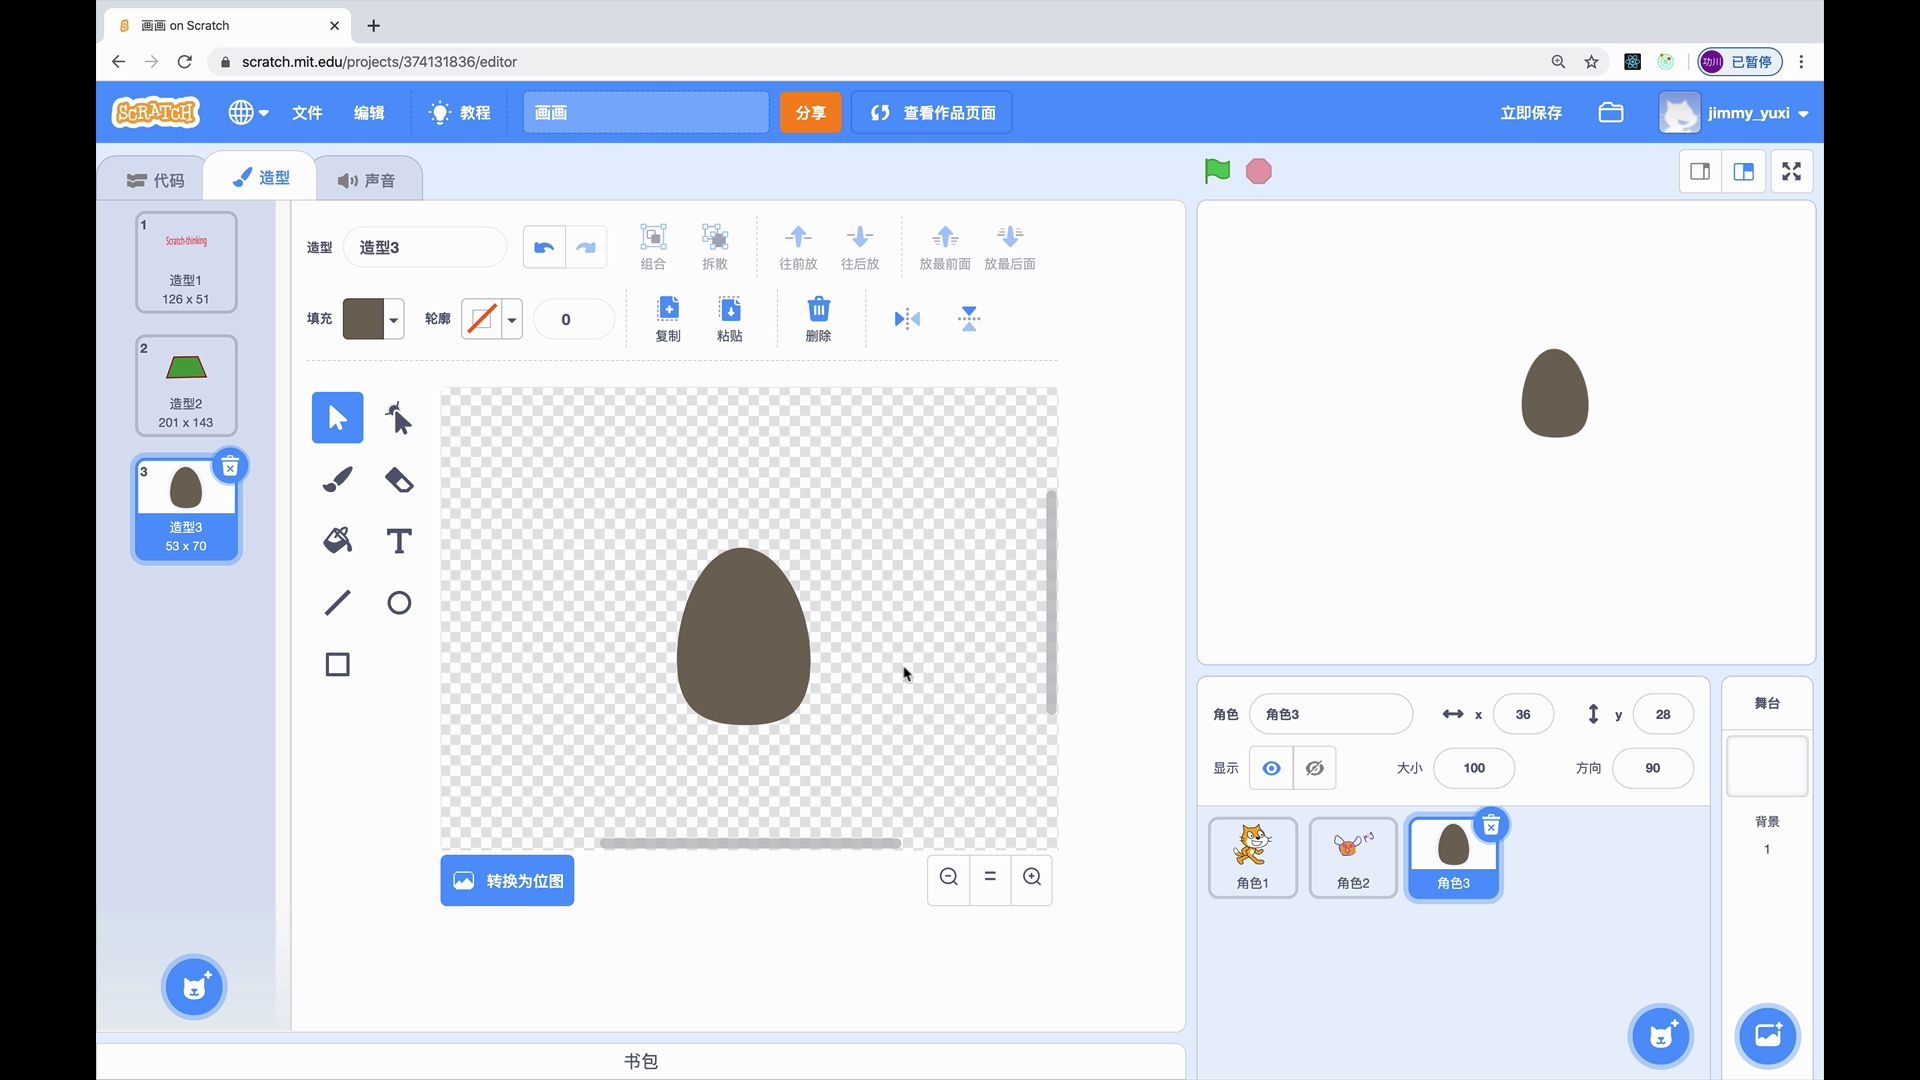Pick the Rectangle tool
Image resolution: width=1920 pixels, height=1080 pixels.
(337, 665)
